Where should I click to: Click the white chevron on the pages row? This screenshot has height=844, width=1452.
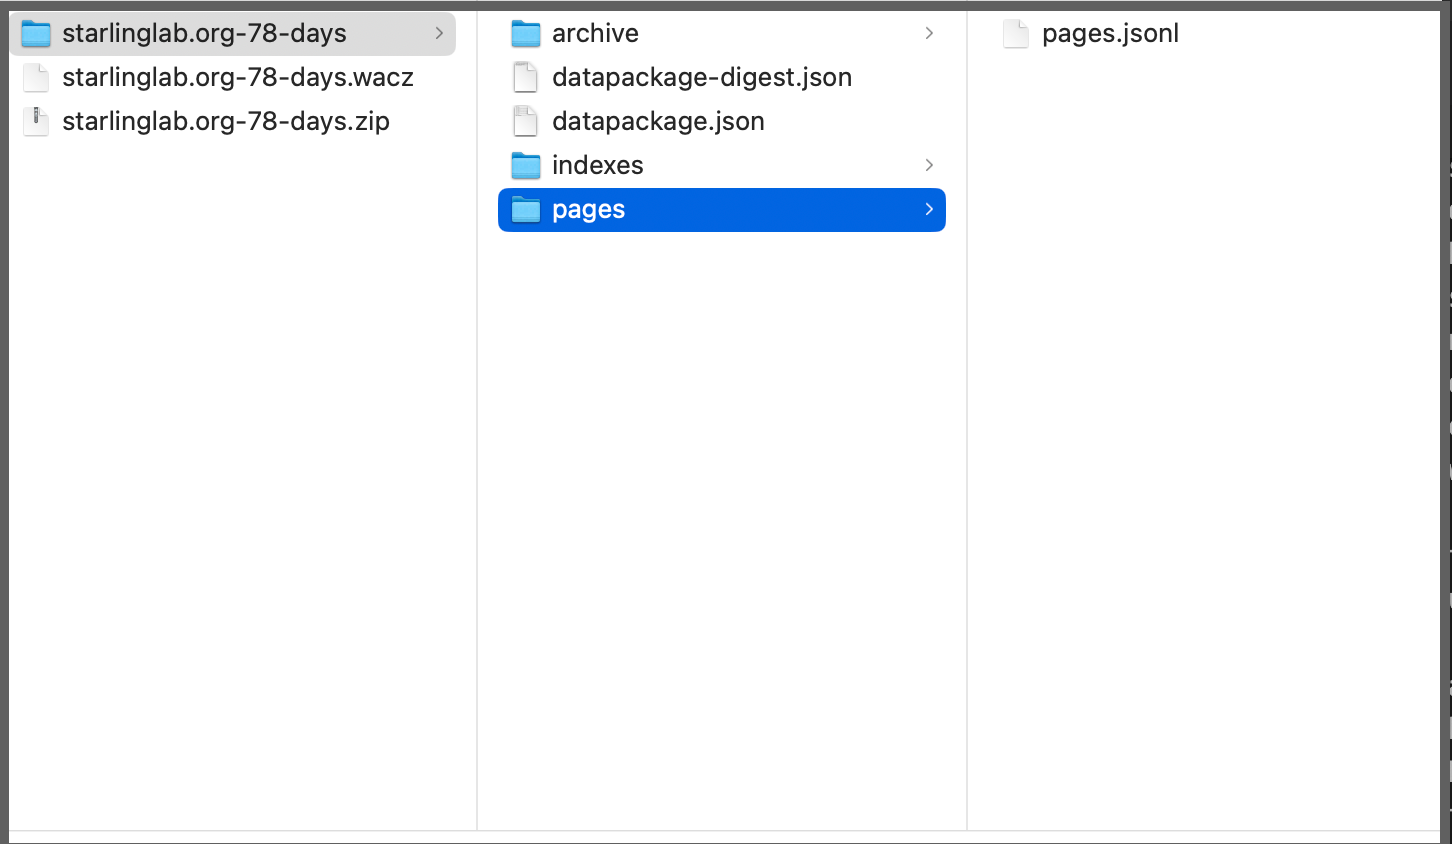tap(930, 210)
